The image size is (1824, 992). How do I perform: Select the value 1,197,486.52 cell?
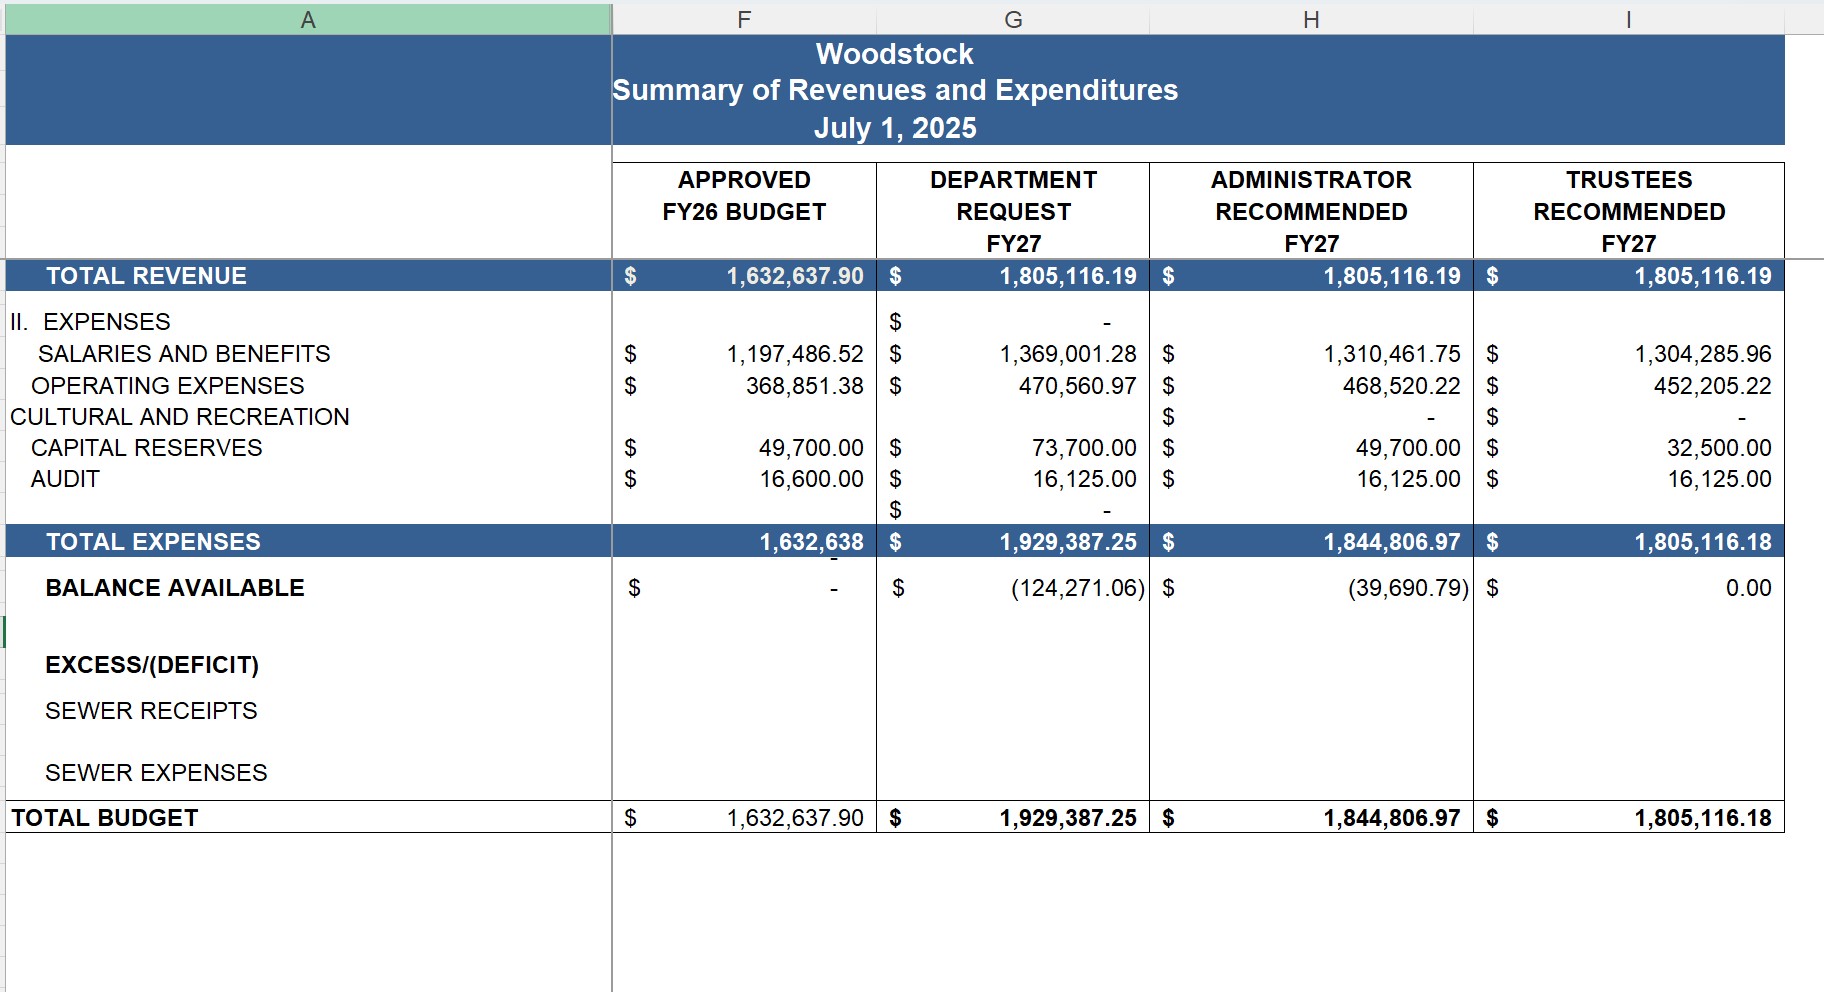pyautogui.click(x=794, y=354)
